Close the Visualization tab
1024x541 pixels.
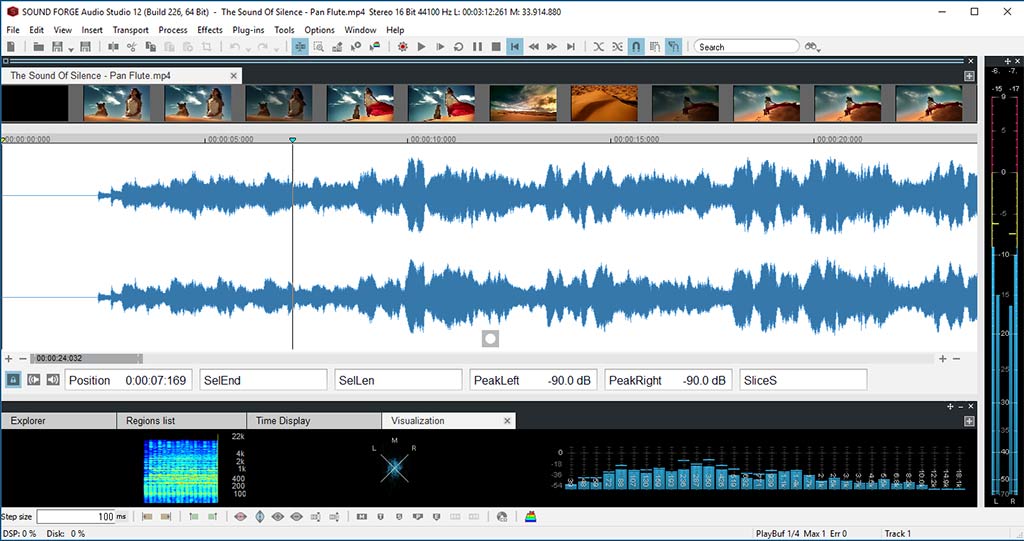coord(507,421)
